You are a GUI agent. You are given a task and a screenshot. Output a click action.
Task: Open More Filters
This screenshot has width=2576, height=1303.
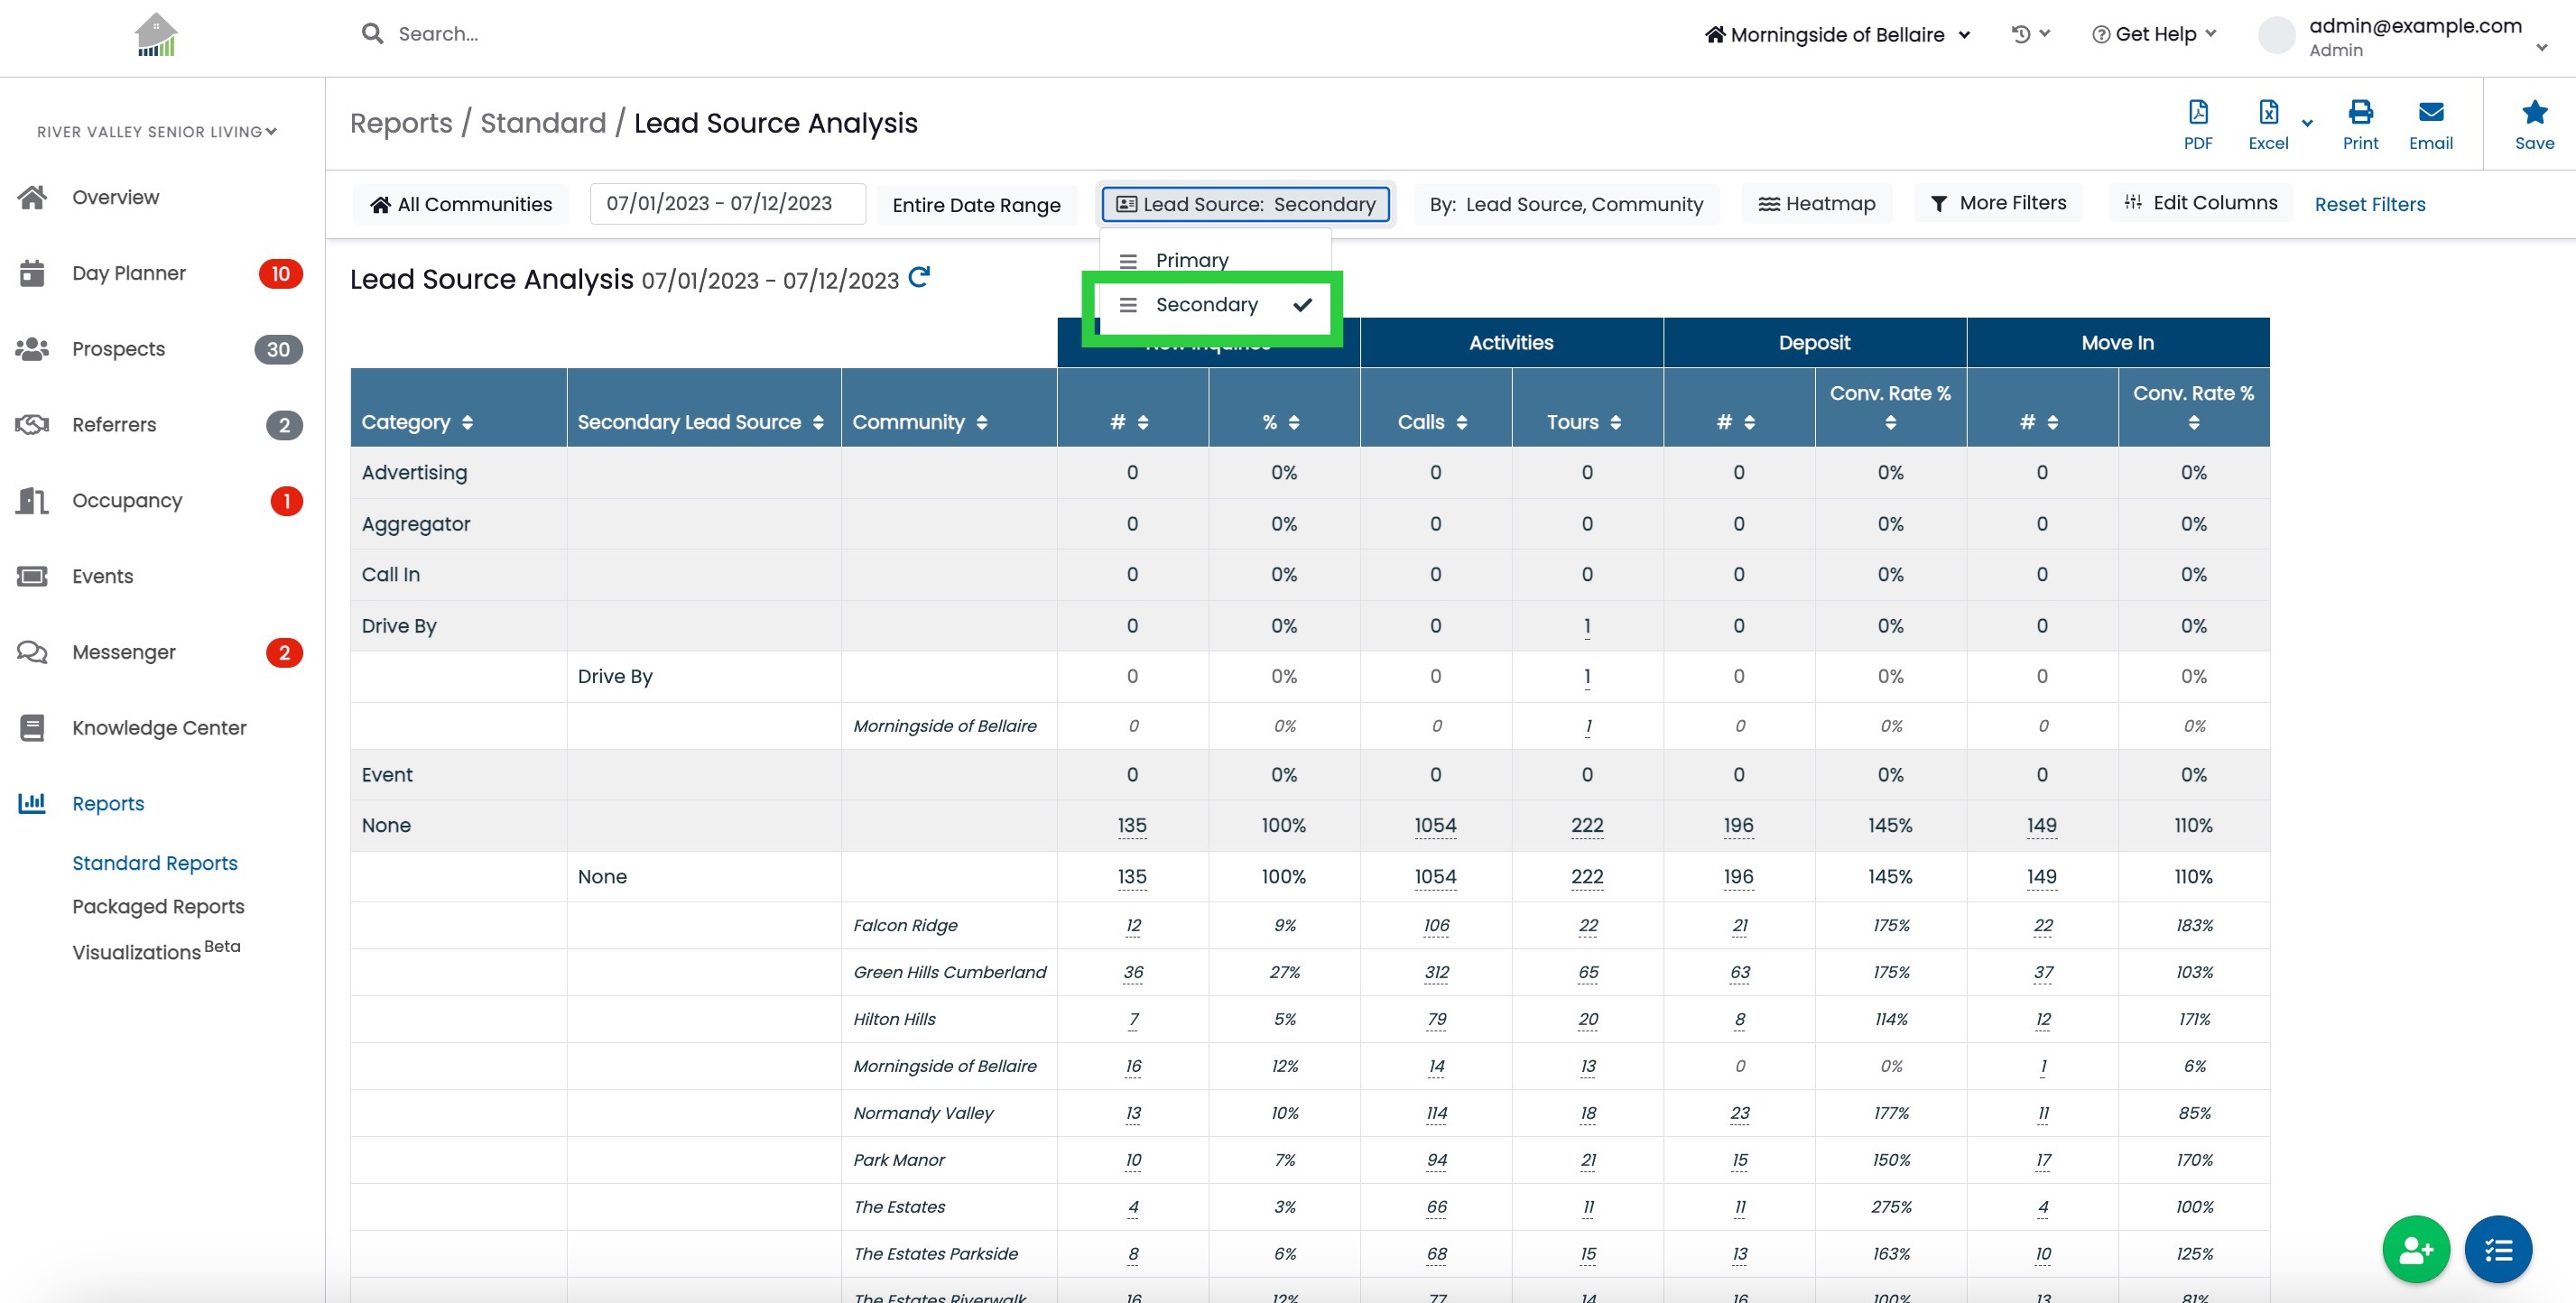coord(1997,203)
